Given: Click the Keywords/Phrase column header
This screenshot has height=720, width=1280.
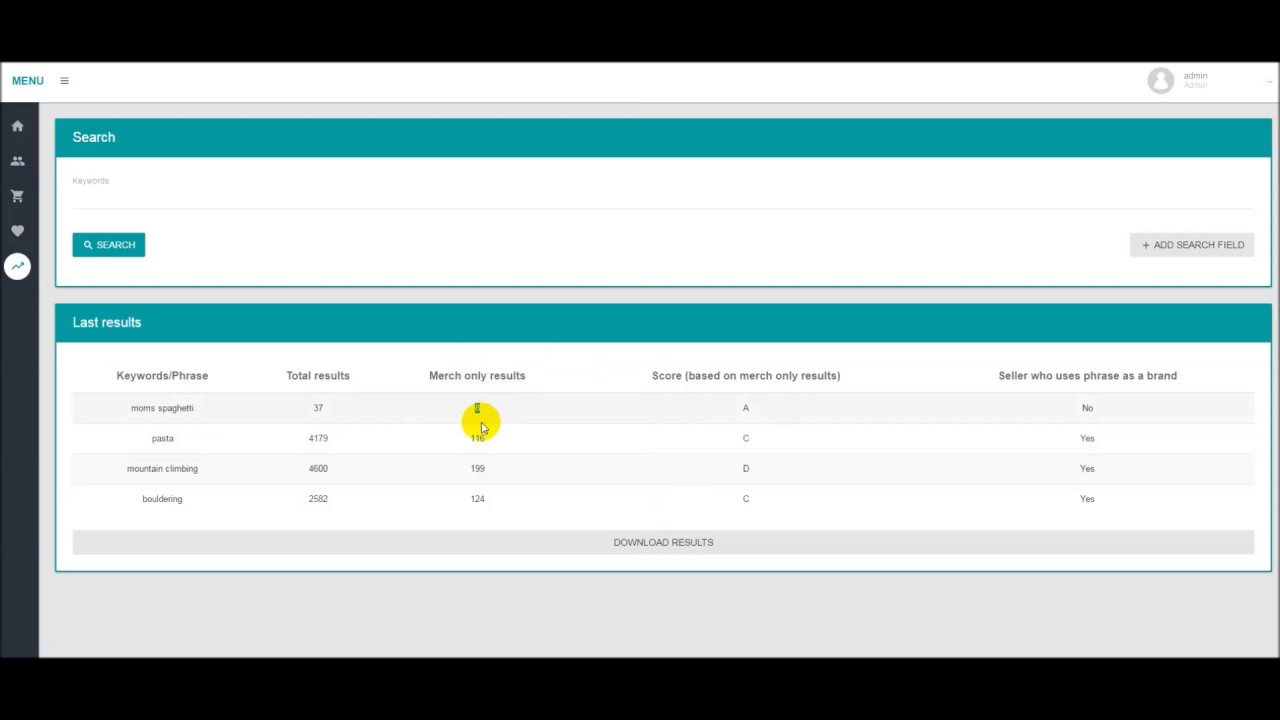Looking at the screenshot, I should pyautogui.click(x=162, y=376).
